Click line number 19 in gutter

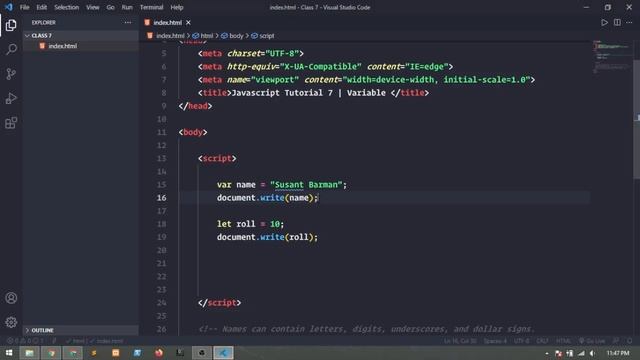[162, 237]
